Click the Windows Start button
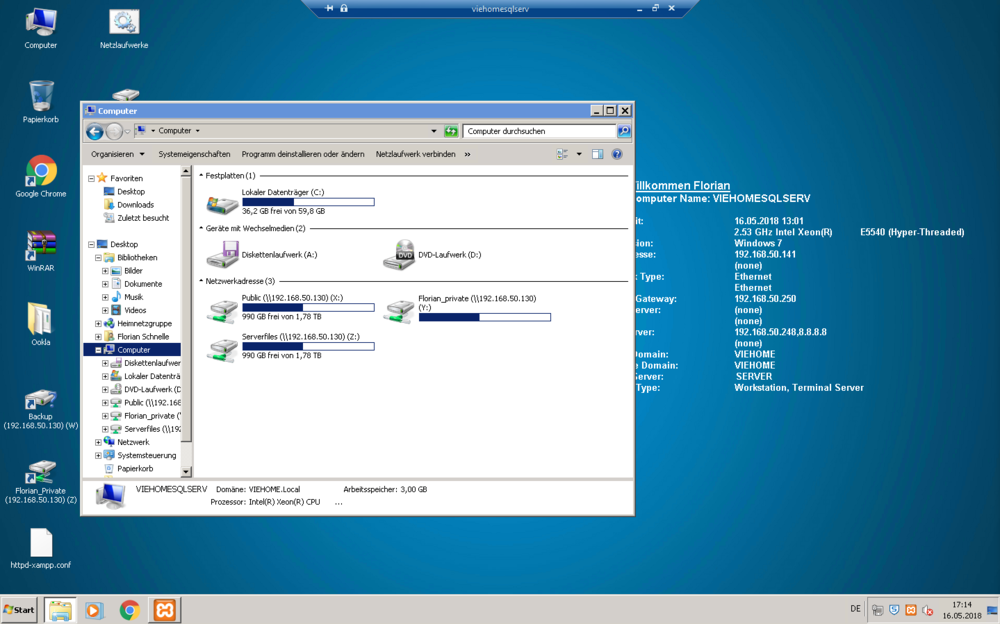1000x624 pixels. pos(20,609)
